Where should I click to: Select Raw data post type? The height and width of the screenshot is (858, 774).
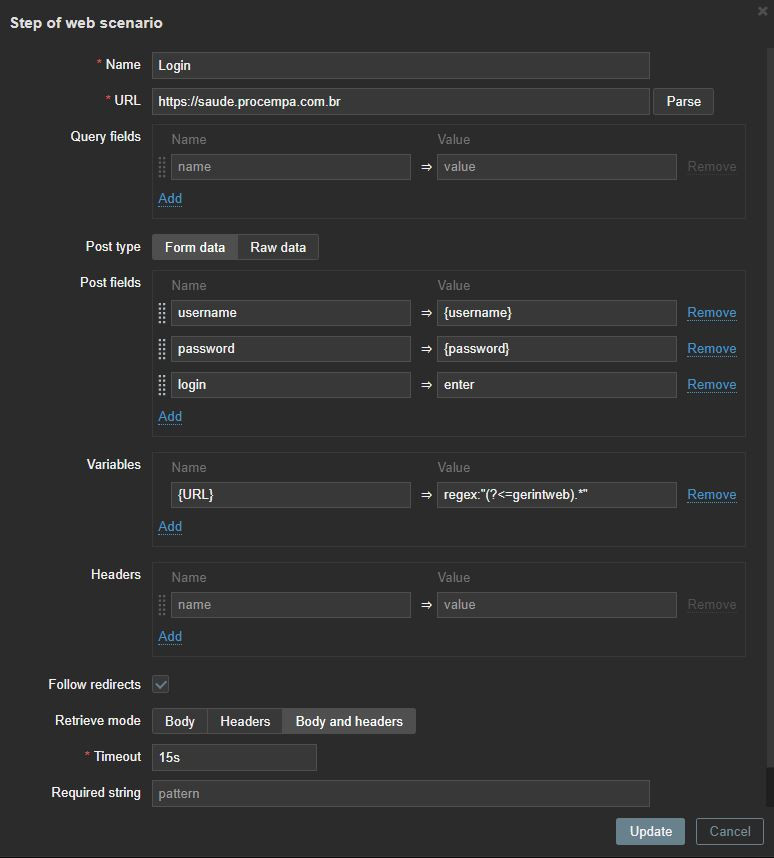(x=278, y=247)
